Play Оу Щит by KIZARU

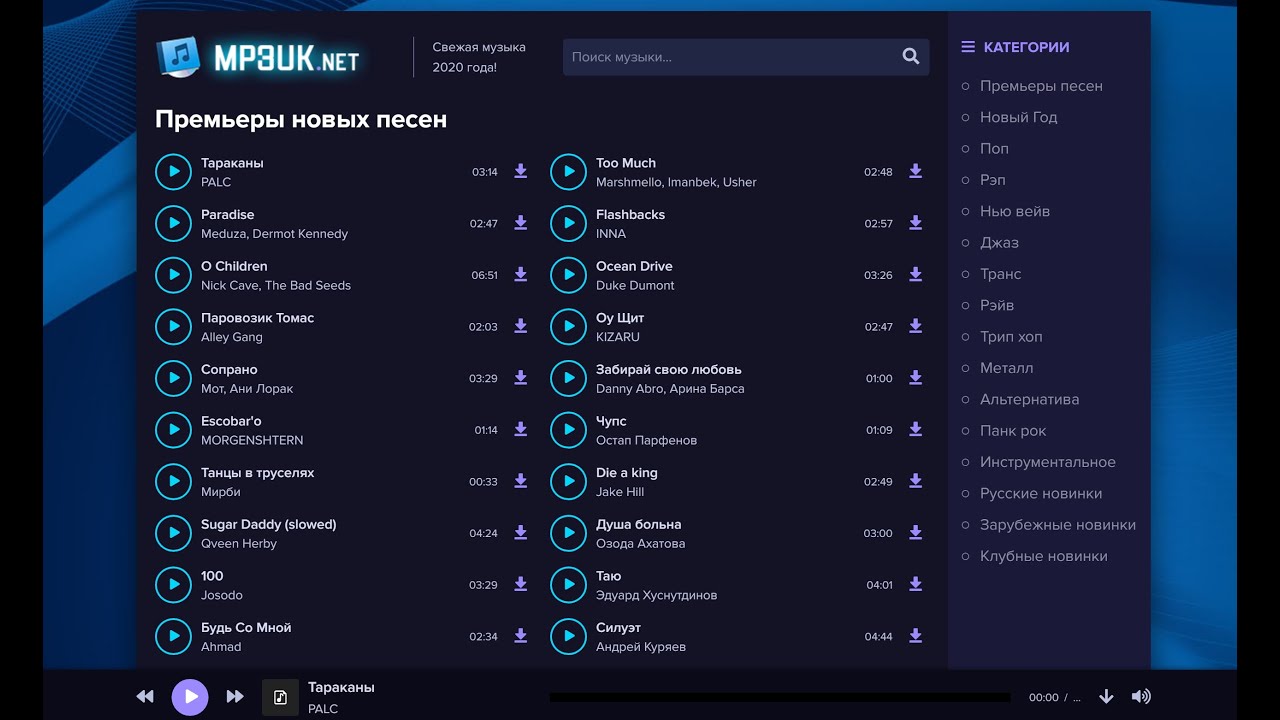568,326
